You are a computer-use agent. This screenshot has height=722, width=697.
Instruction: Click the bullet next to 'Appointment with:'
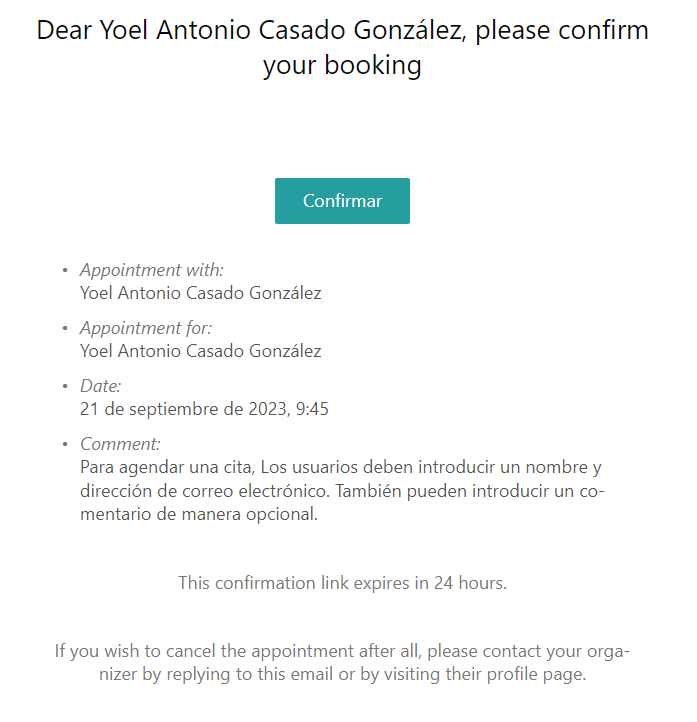coord(65,270)
